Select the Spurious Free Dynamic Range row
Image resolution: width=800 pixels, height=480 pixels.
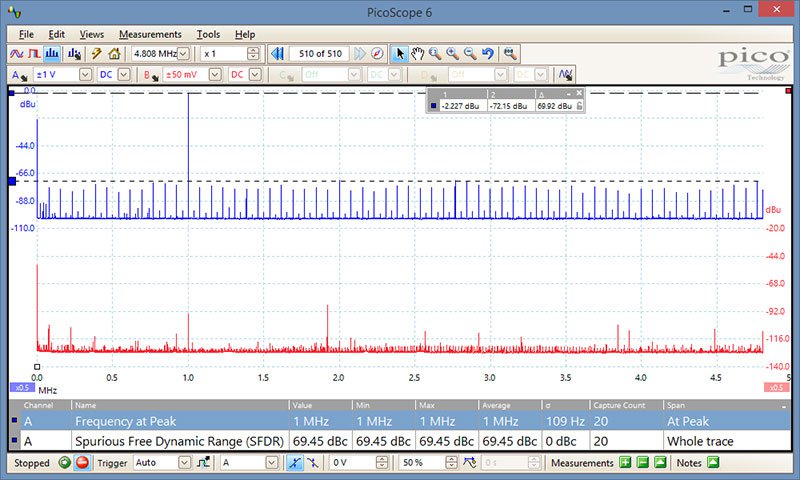pyautogui.click(x=180, y=441)
